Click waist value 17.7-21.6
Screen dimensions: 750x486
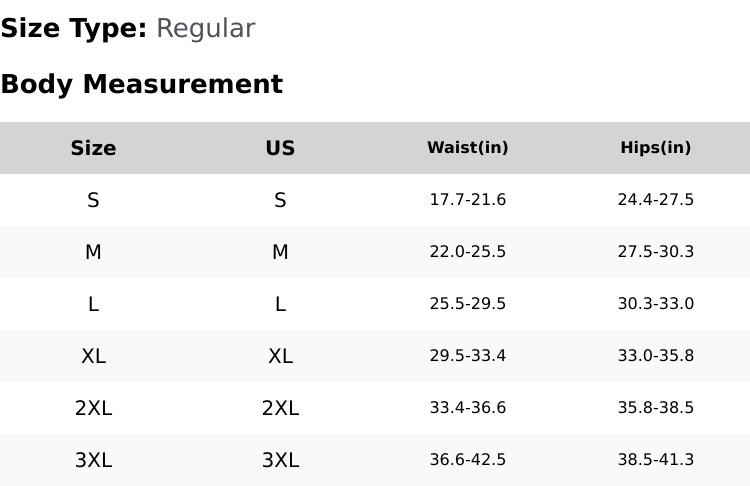pyautogui.click(x=467, y=200)
